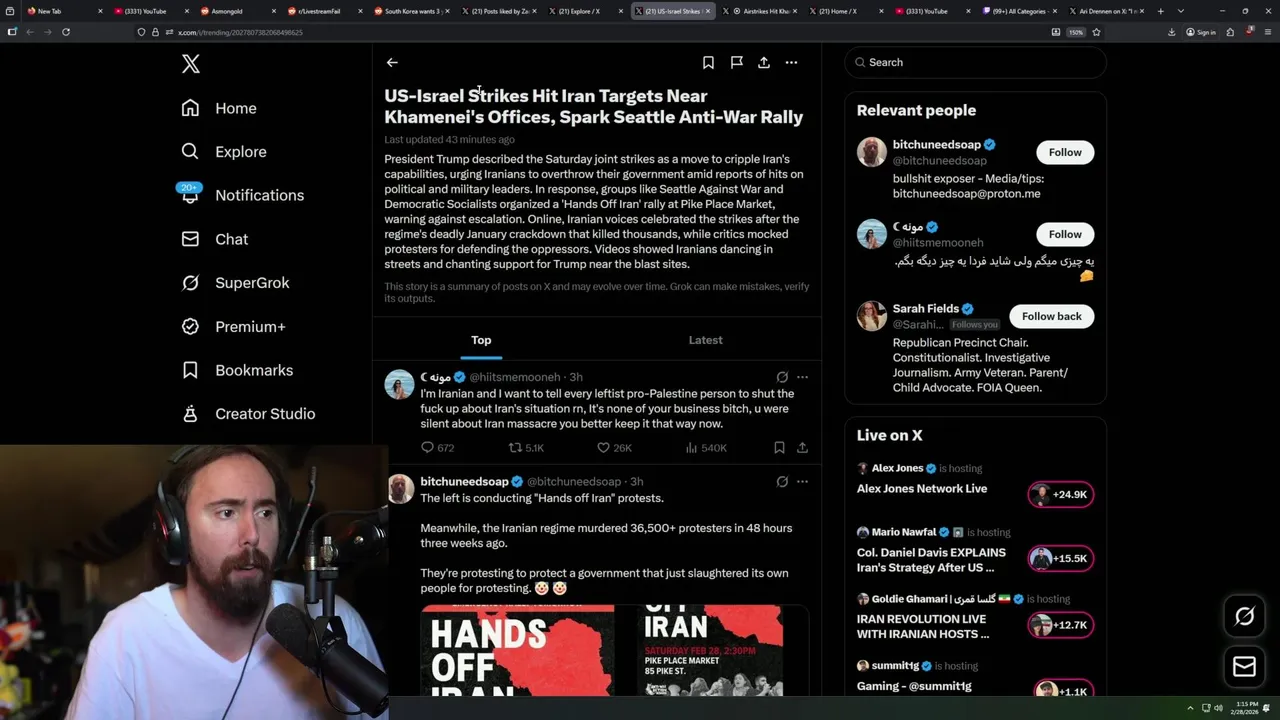Screen dimensions: 1280x720
Task: Open the story's more options menu
Action: [791, 62]
